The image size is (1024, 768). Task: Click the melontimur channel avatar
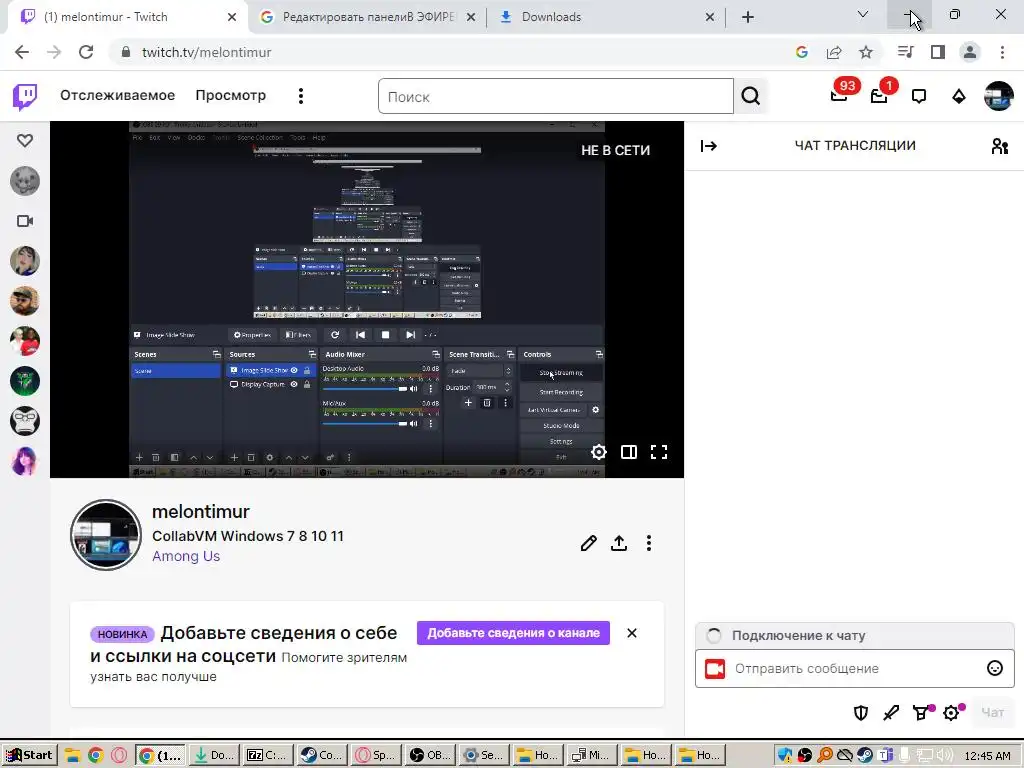106,535
